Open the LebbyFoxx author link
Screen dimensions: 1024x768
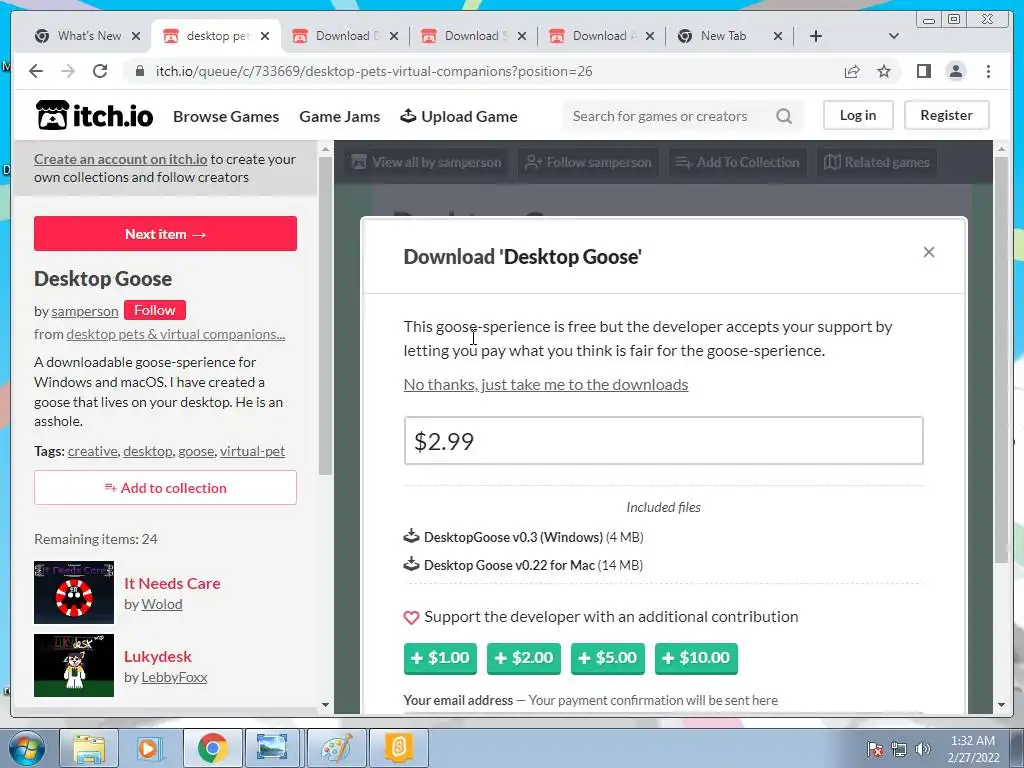(174, 677)
